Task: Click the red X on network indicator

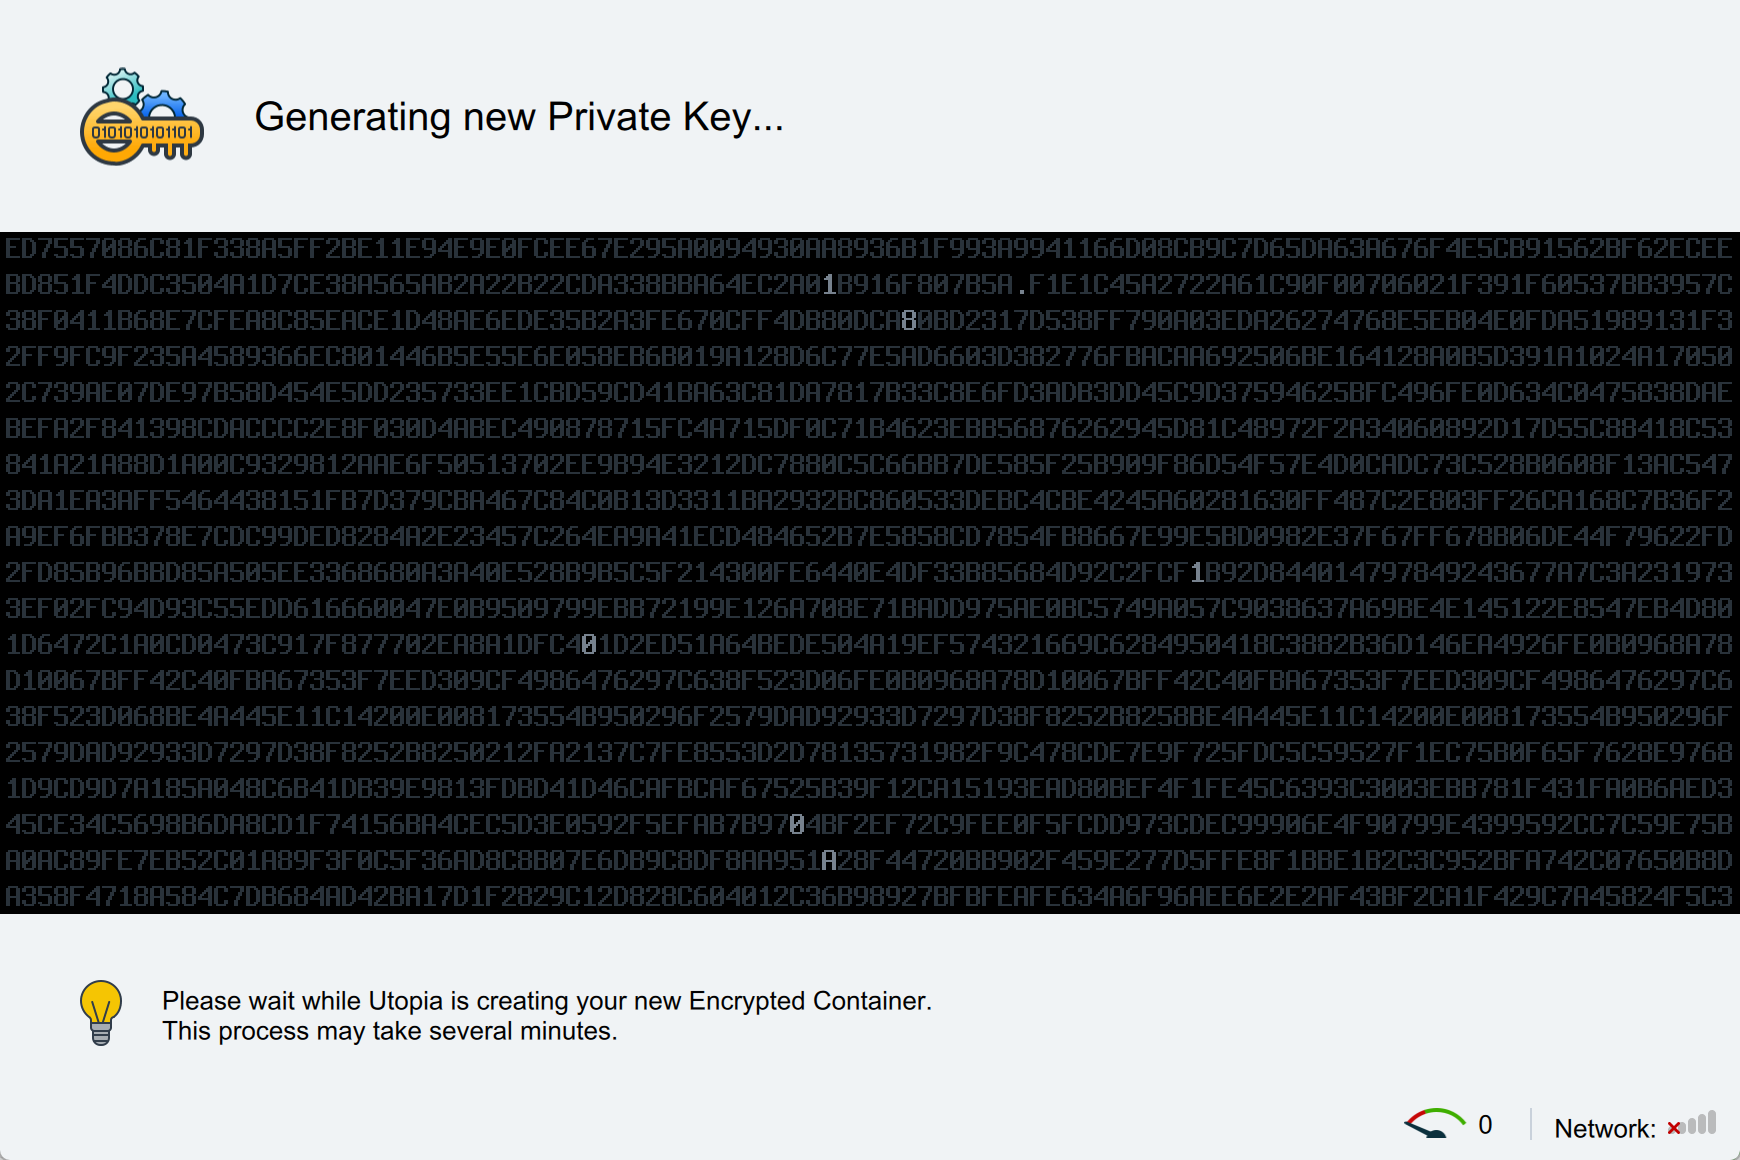Action: 1674,1129
